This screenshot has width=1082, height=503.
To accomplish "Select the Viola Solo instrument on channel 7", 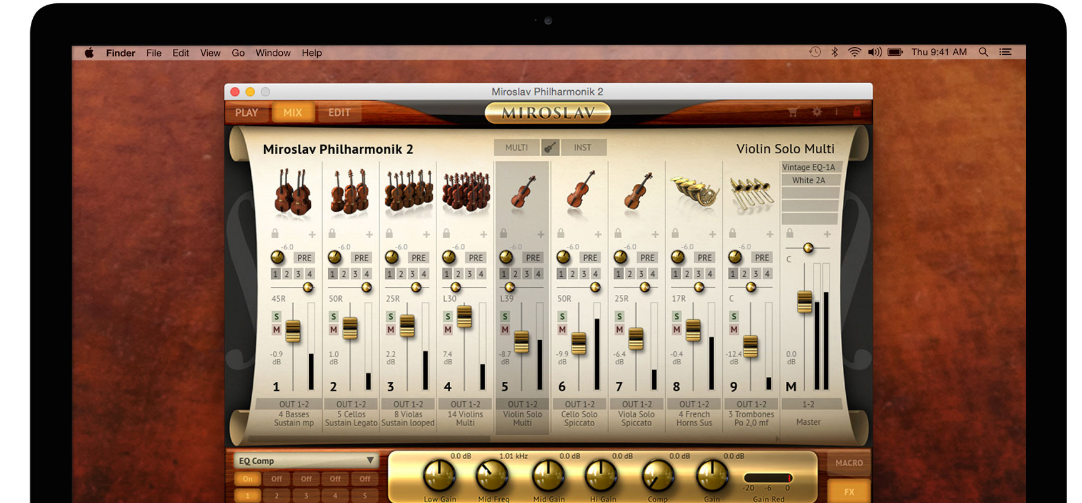I will tap(638, 190).
